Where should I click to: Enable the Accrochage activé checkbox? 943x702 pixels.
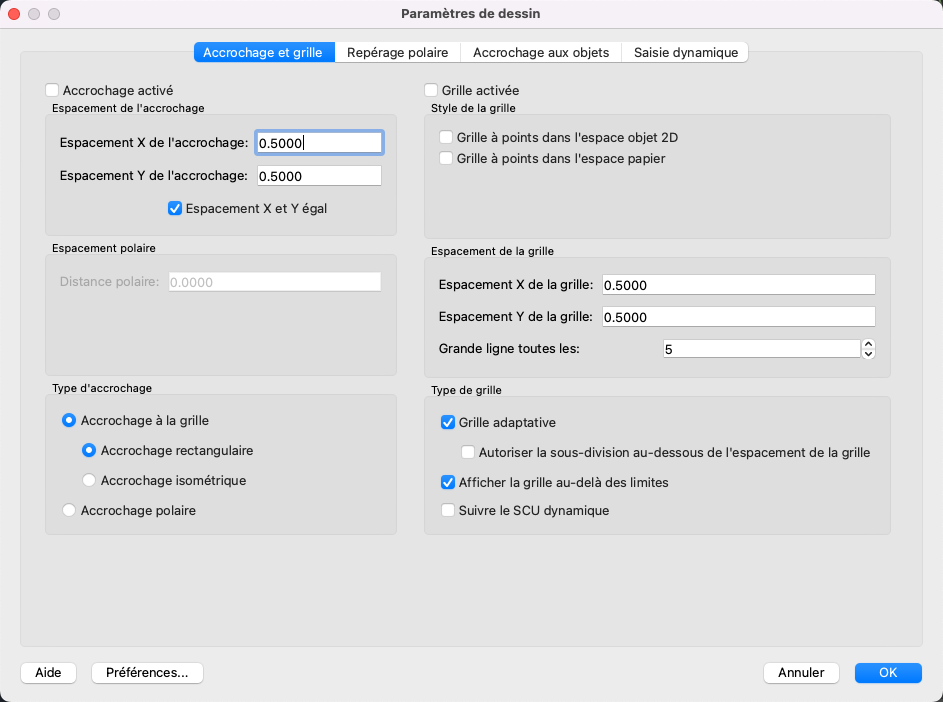[53, 90]
